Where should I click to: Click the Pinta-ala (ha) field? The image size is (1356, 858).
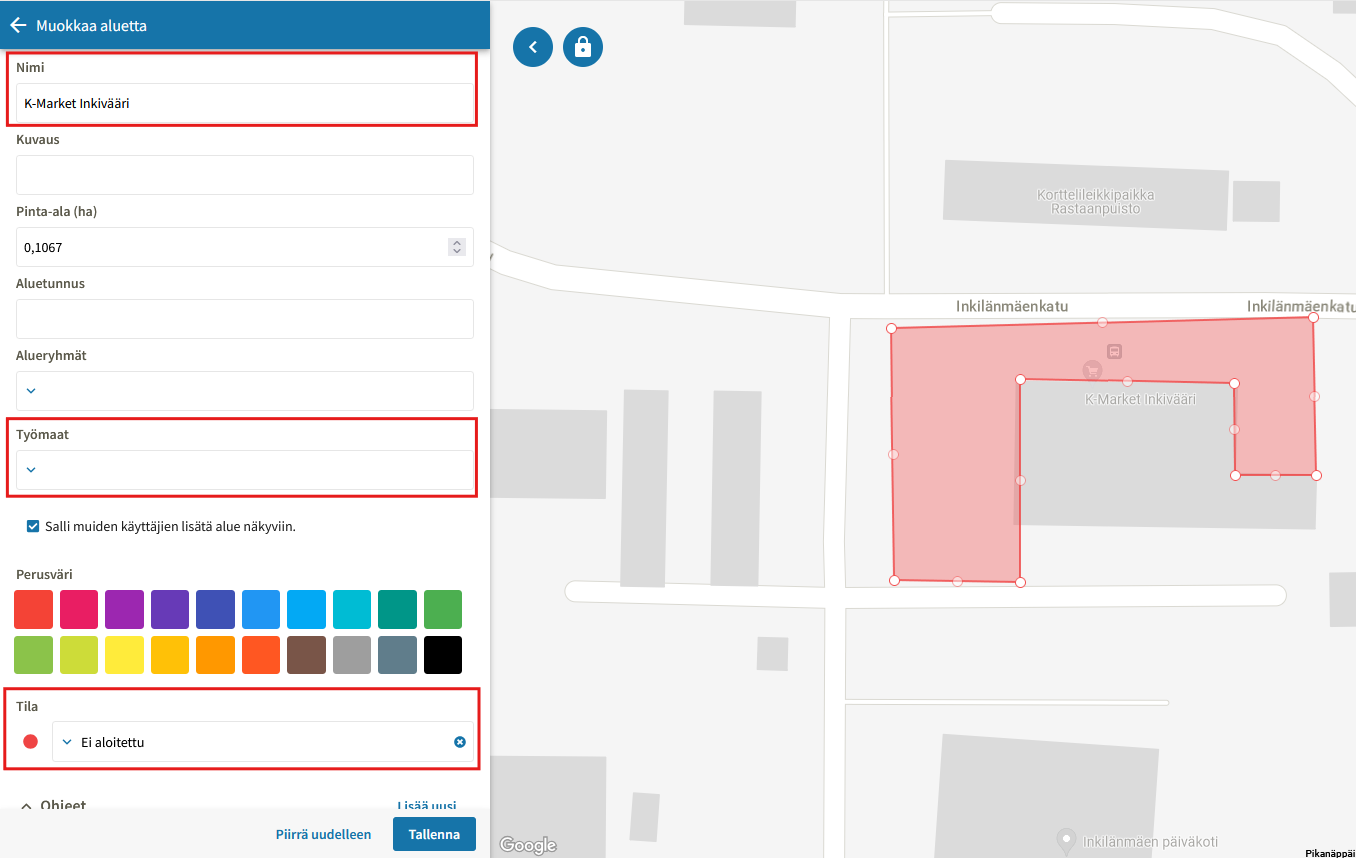pos(245,247)
